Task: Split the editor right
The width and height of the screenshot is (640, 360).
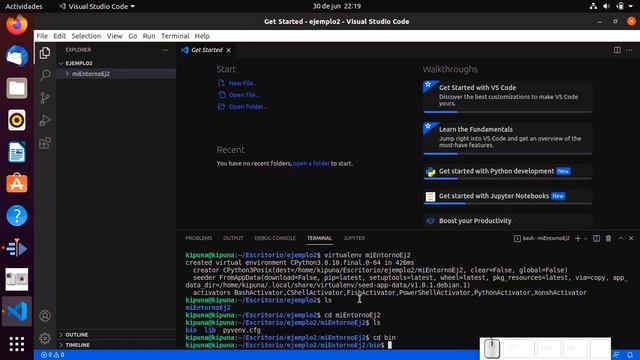Action: (617, 50)
